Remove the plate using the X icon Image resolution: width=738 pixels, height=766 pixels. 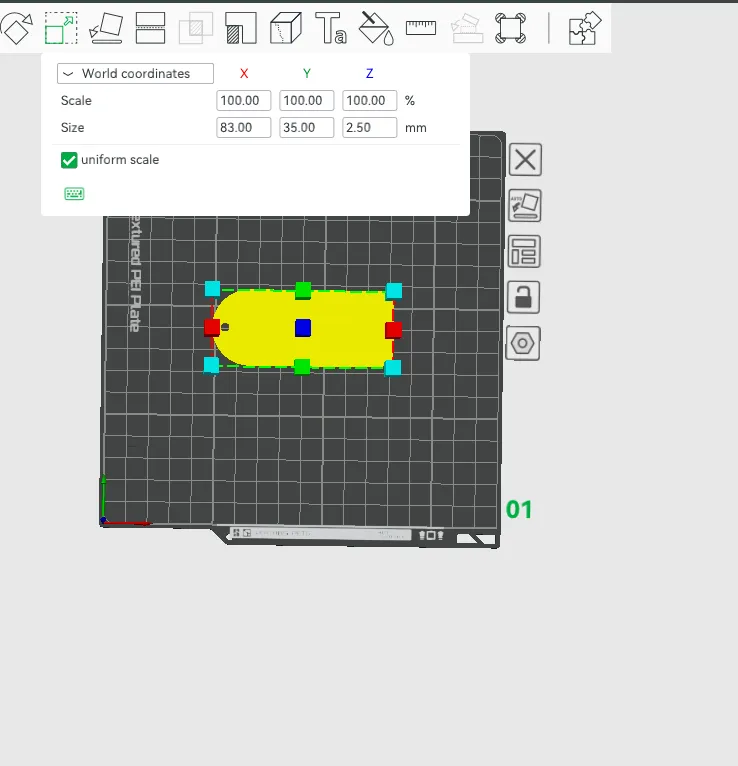point(525,160)
